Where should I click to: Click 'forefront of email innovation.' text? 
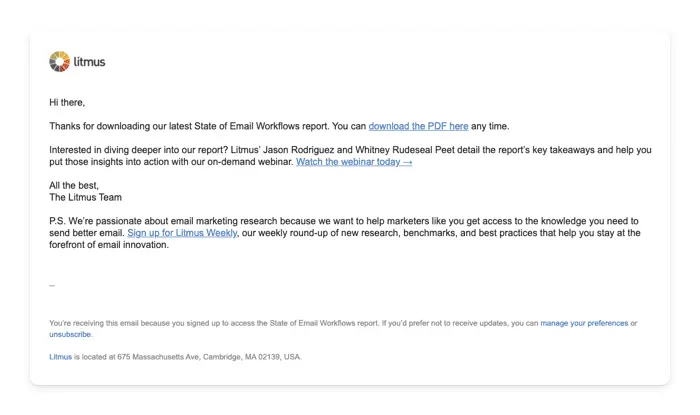click(x=109, y=245)
